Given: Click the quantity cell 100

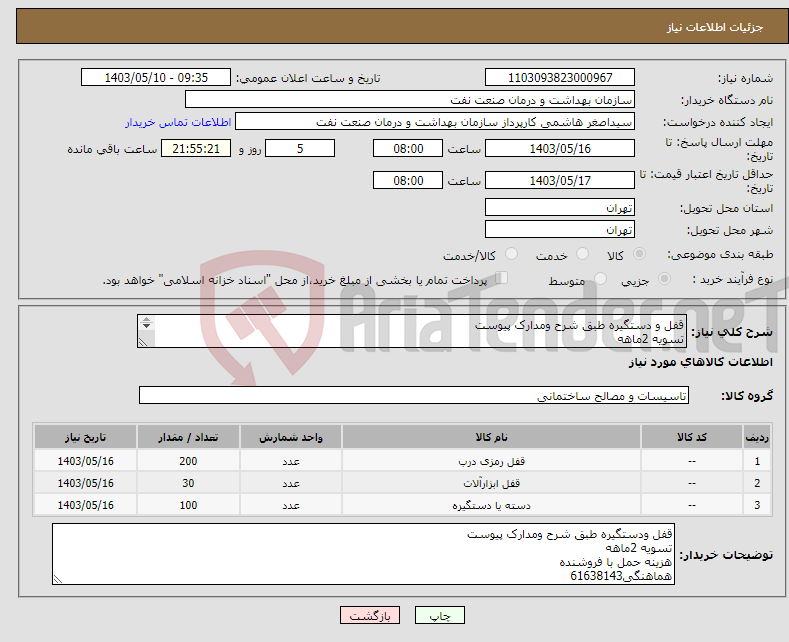Looking at the screenshot, I should point(188,505).
